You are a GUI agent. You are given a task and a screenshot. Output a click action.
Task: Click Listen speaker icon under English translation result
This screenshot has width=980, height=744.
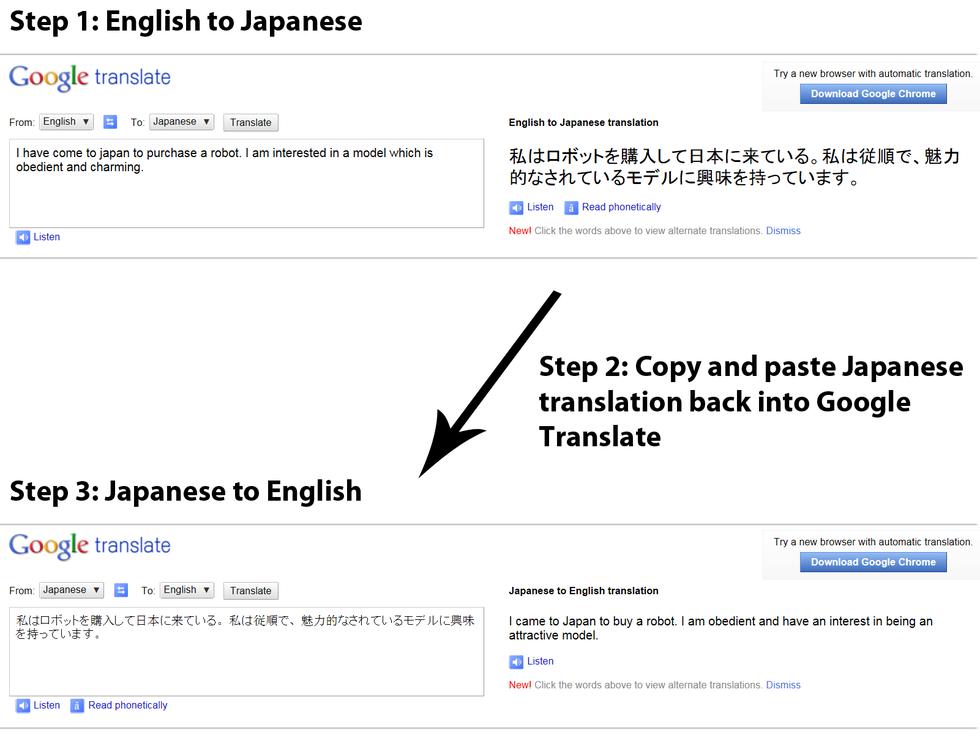pyautogui.click(x=516, y=661)
